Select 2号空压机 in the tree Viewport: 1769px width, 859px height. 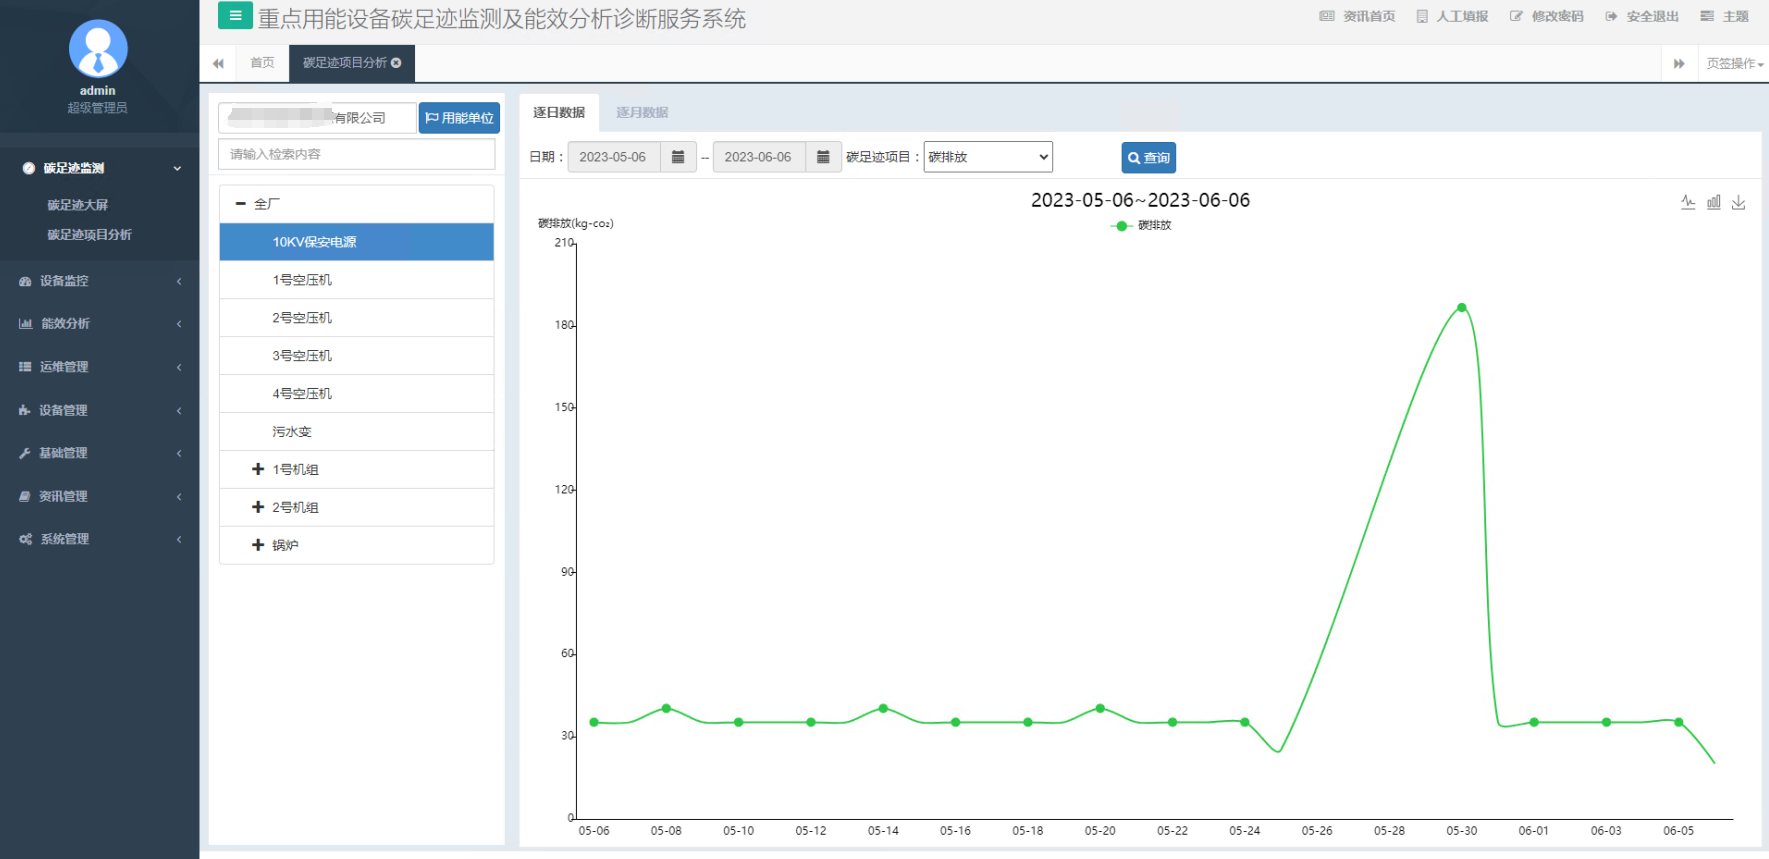click(x=357, y=318)
